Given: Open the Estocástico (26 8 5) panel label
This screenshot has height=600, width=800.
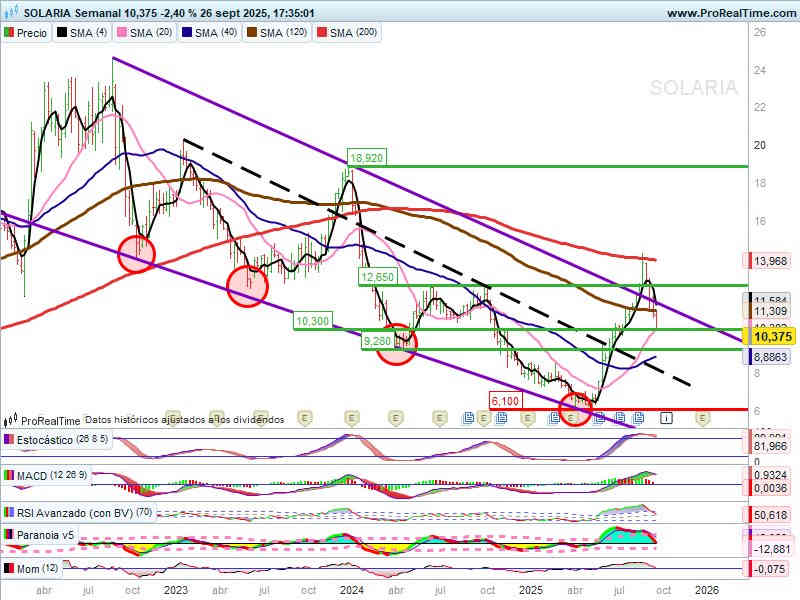Looking at the screenshot, I should pos(57,439).
